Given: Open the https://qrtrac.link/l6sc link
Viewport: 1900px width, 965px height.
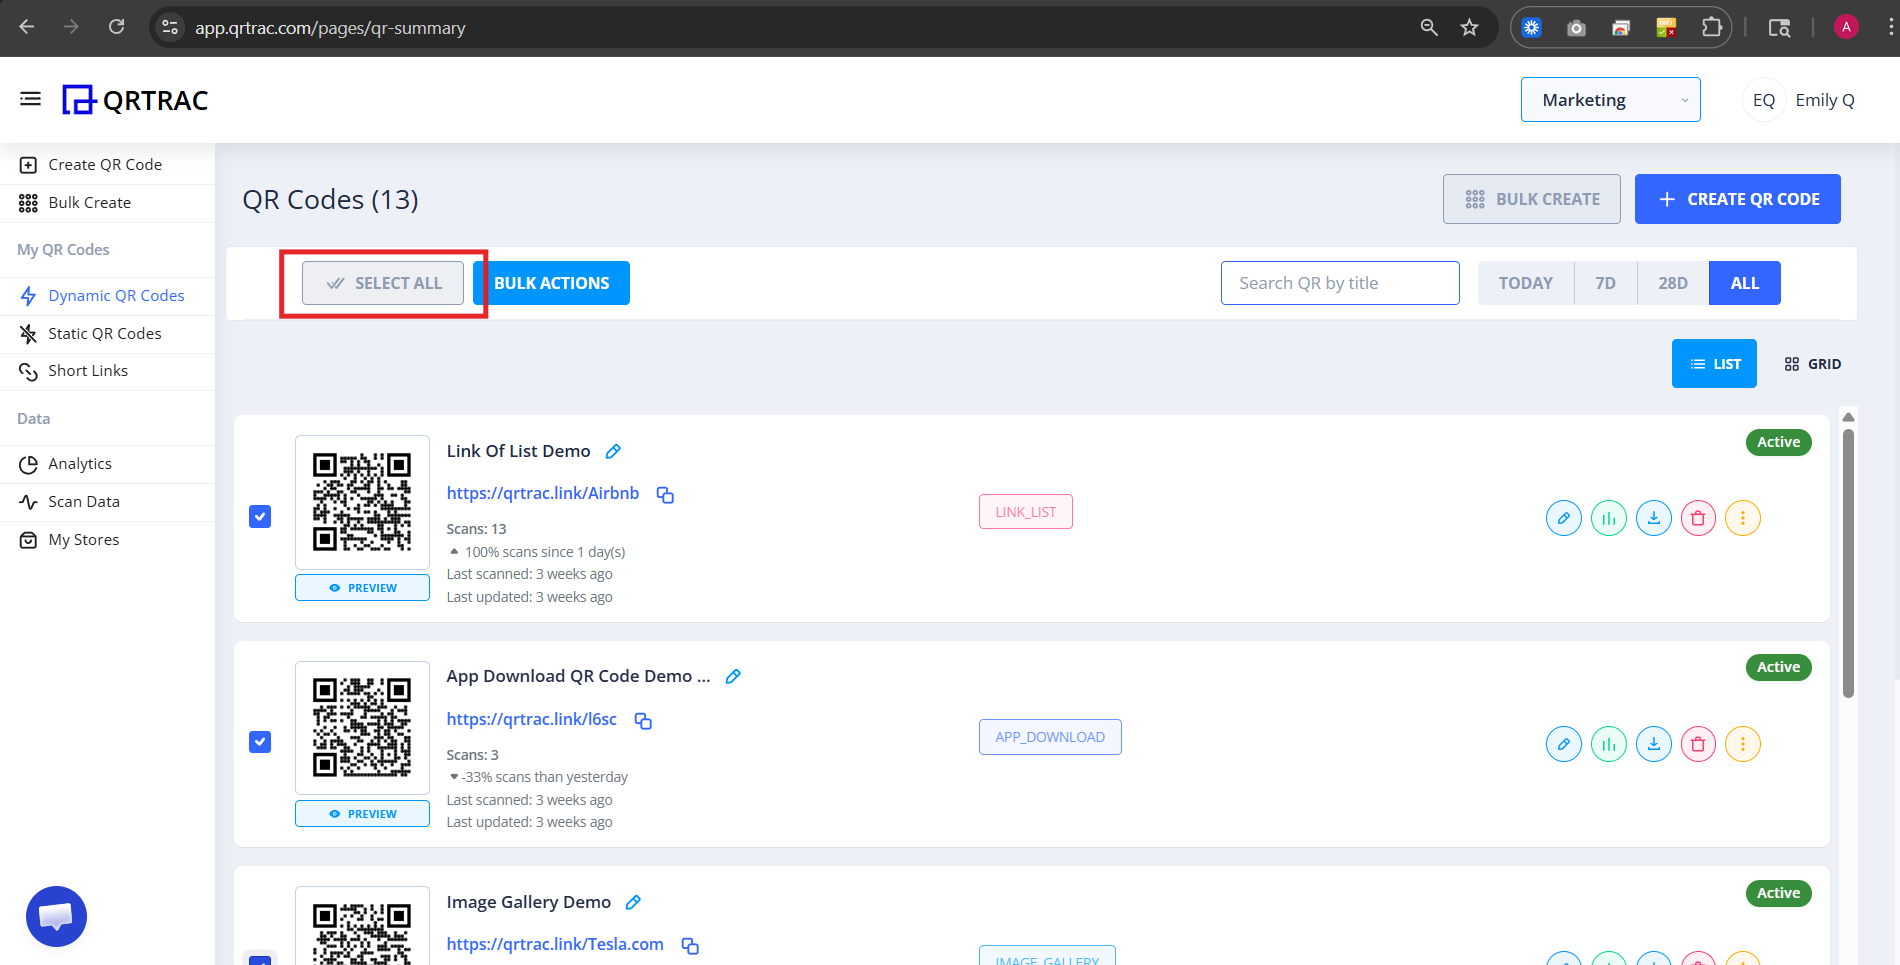Looking at the screenshot, I should (x=531, y=719).
